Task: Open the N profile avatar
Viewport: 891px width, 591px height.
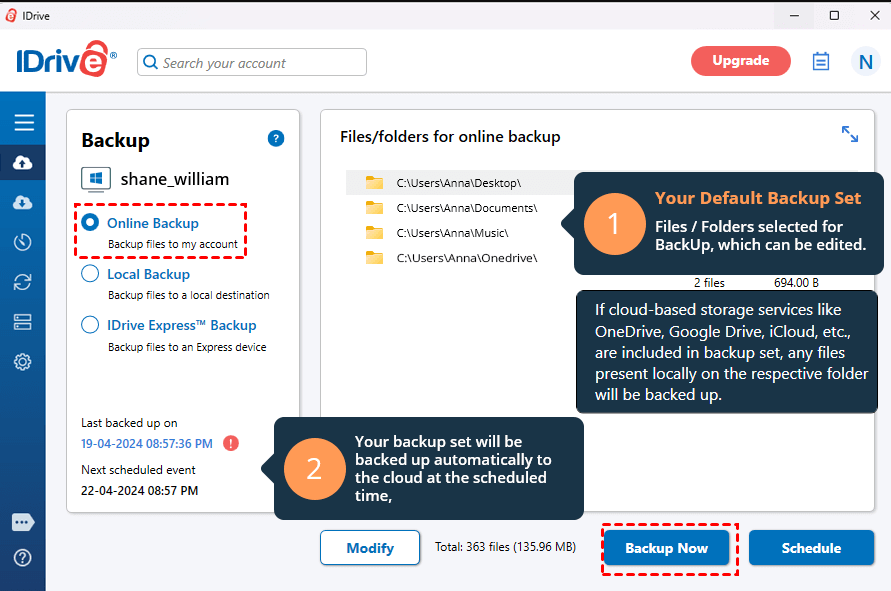Action: click(x=865, y=61)
